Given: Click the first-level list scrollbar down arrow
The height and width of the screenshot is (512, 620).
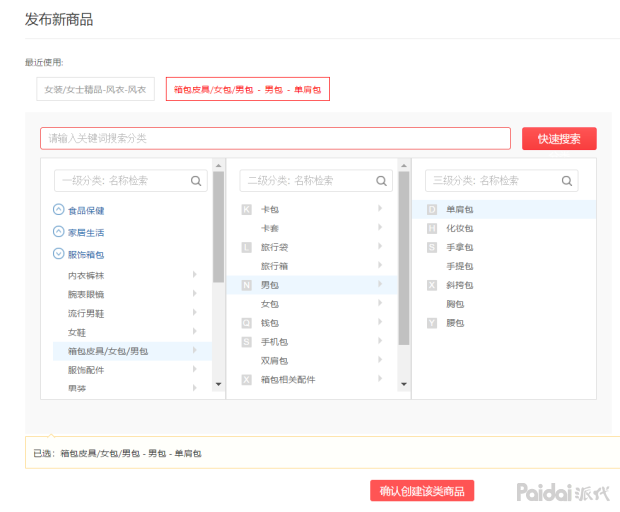Looking at the screenshot, I should pyautogui.click(x=218, y=384).
